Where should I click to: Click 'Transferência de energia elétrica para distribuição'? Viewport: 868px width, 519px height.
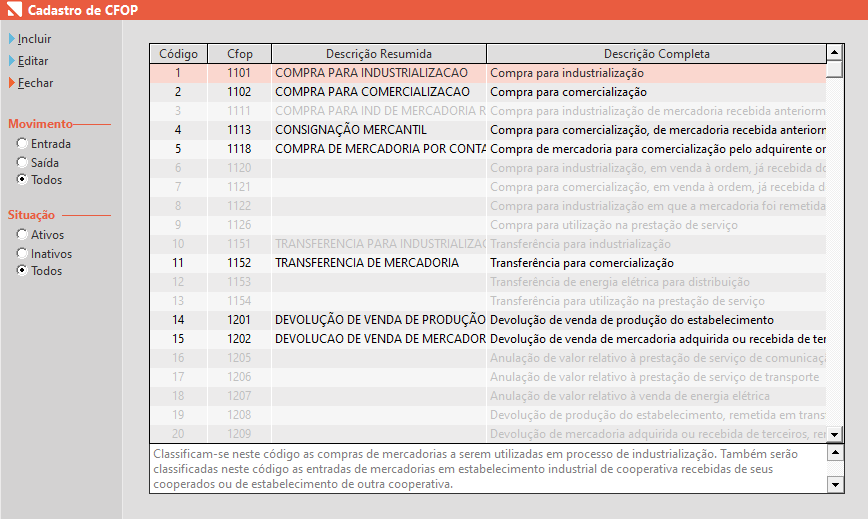(x=620, y=282)
